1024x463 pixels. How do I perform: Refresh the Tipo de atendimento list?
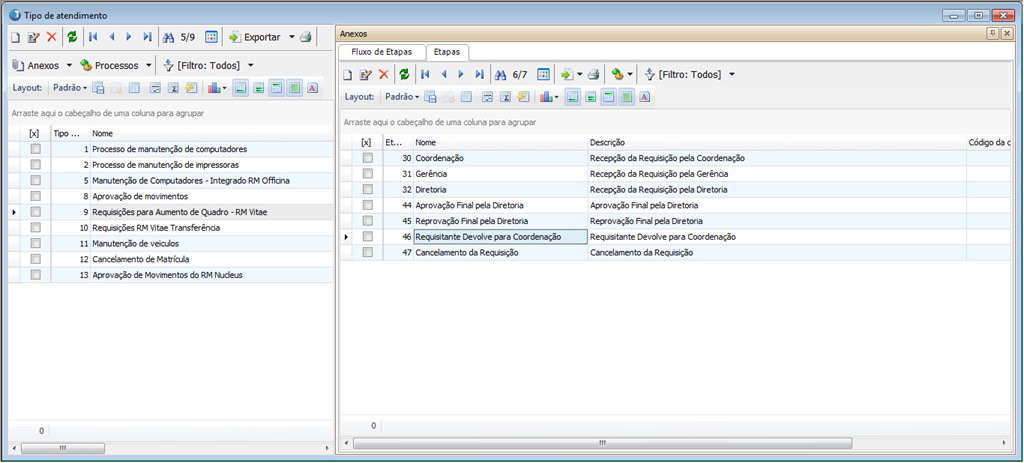[x=72, y=37]
